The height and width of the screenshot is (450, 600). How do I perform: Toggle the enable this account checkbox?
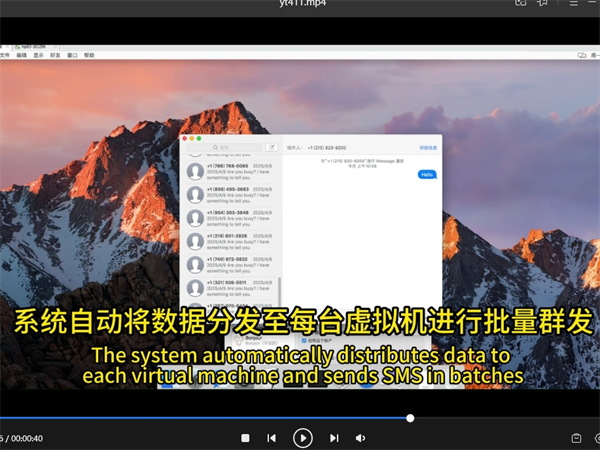(x=305, y=340)
